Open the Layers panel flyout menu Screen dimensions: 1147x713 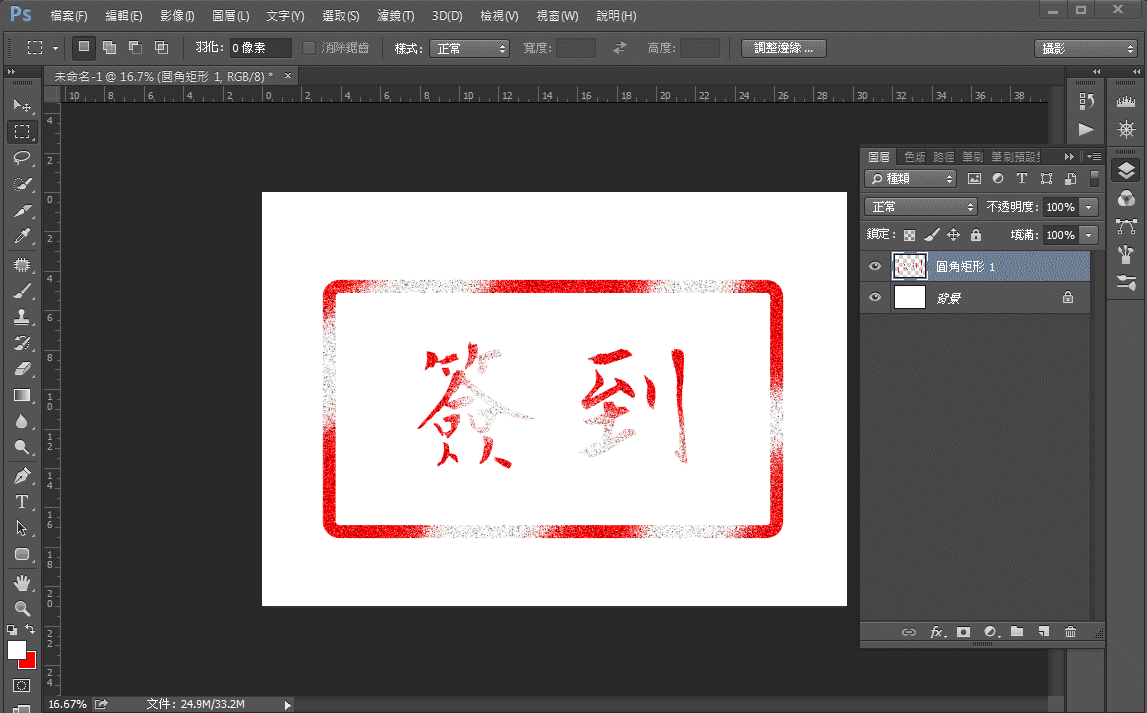[1094, 156]
